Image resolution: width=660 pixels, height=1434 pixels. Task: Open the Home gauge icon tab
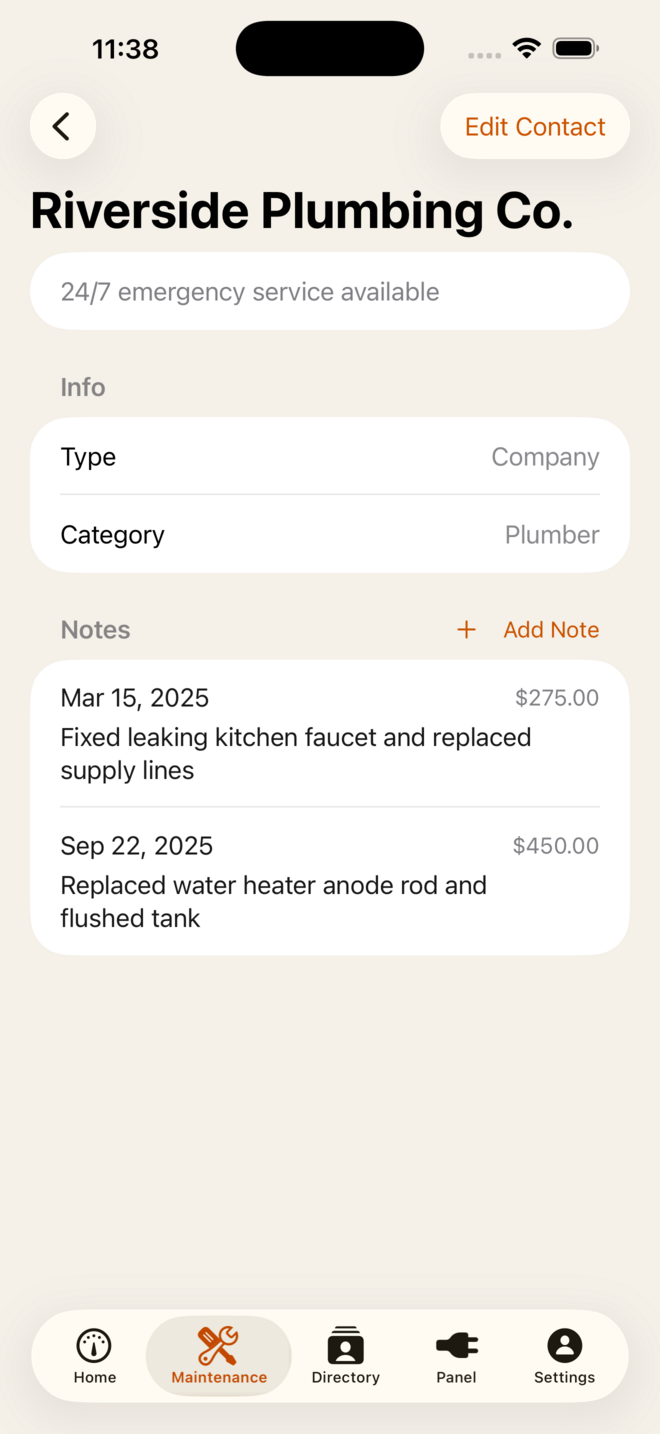(95, 1346)
